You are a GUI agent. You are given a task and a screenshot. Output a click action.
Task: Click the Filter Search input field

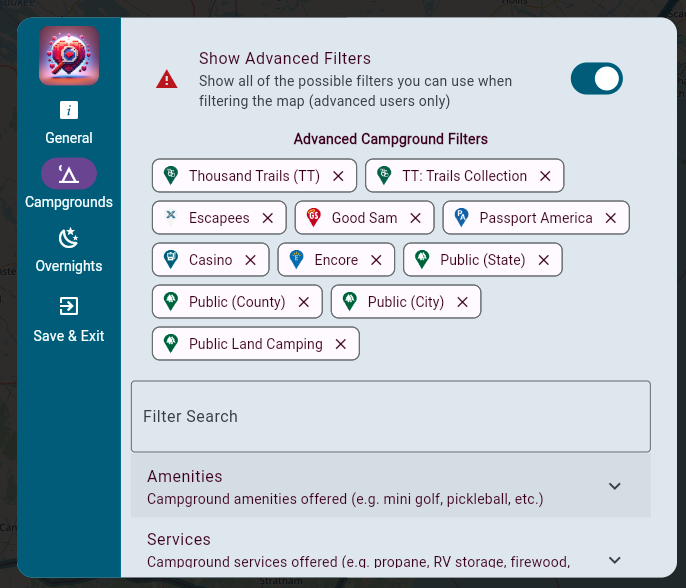(390, 416)
